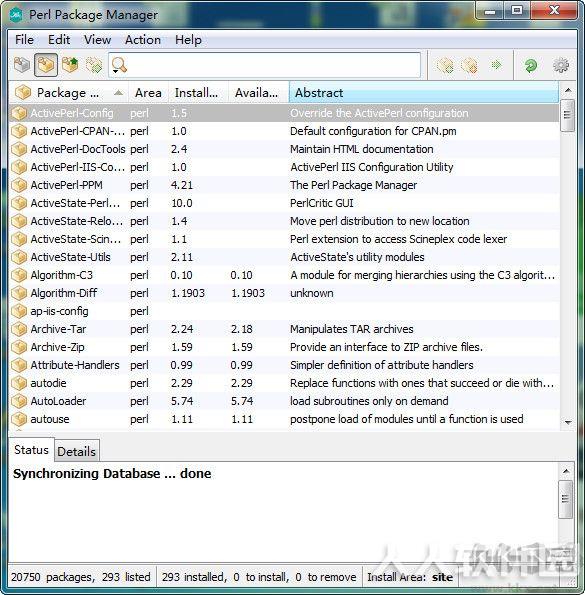Show all packages view icon

coord(22,65)
